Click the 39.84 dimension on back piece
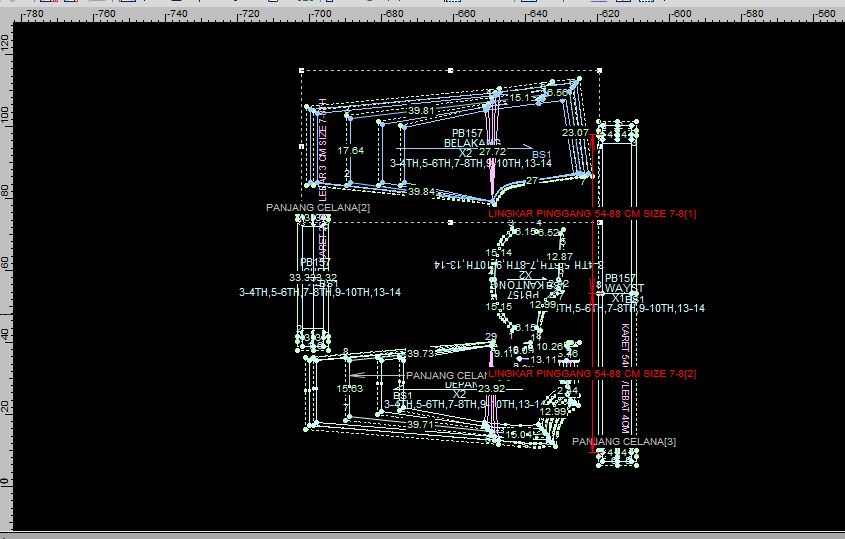 422,192
